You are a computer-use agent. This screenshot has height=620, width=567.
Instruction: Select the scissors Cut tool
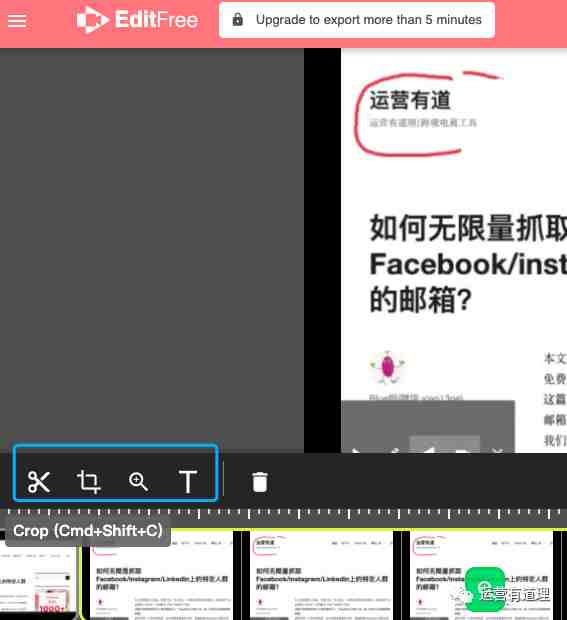[39, 482]
